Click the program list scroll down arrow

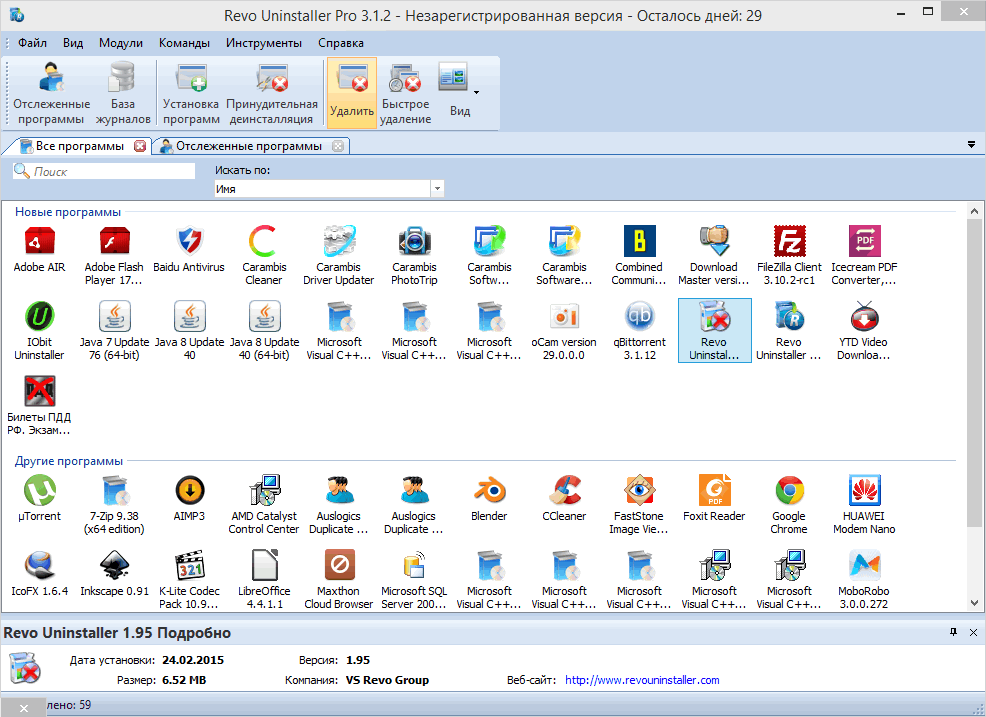pos(975,603)
